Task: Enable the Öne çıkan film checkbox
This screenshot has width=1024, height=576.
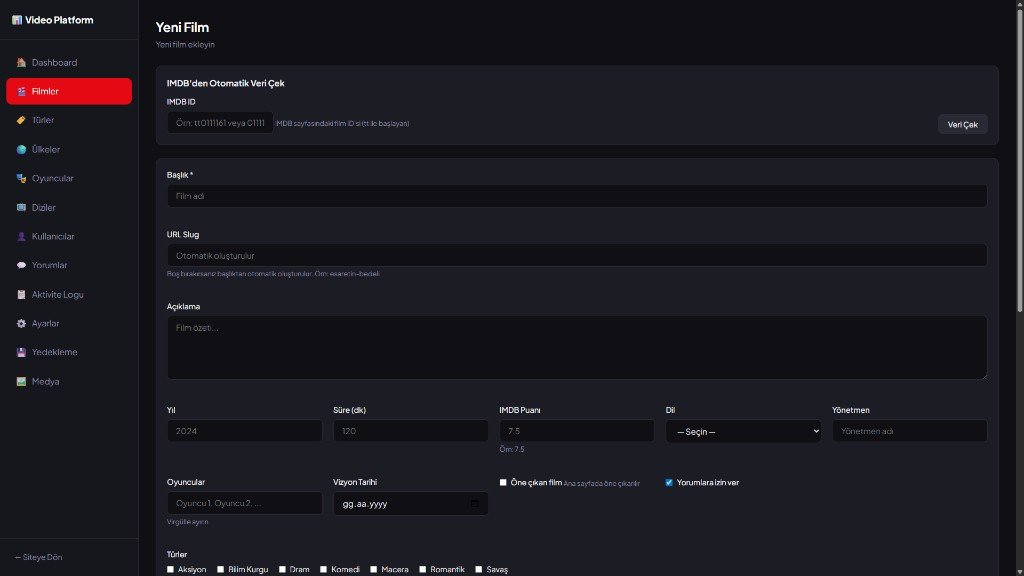Action: (x=504, y=482)
